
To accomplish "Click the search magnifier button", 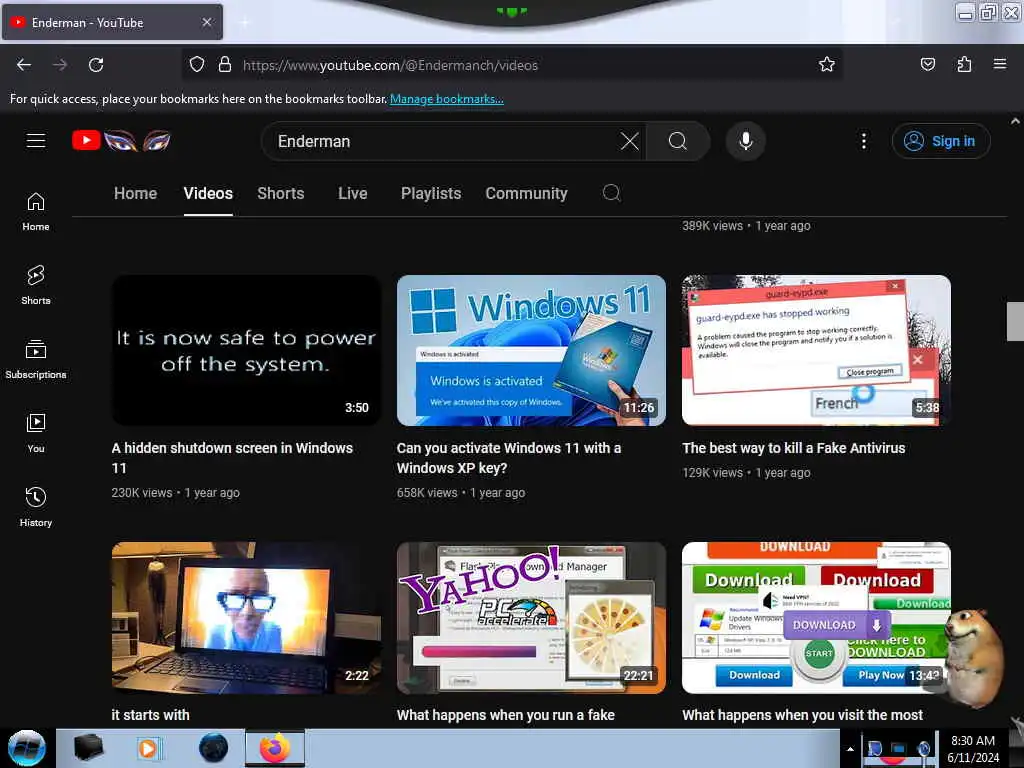I will (x=678, y=141).
